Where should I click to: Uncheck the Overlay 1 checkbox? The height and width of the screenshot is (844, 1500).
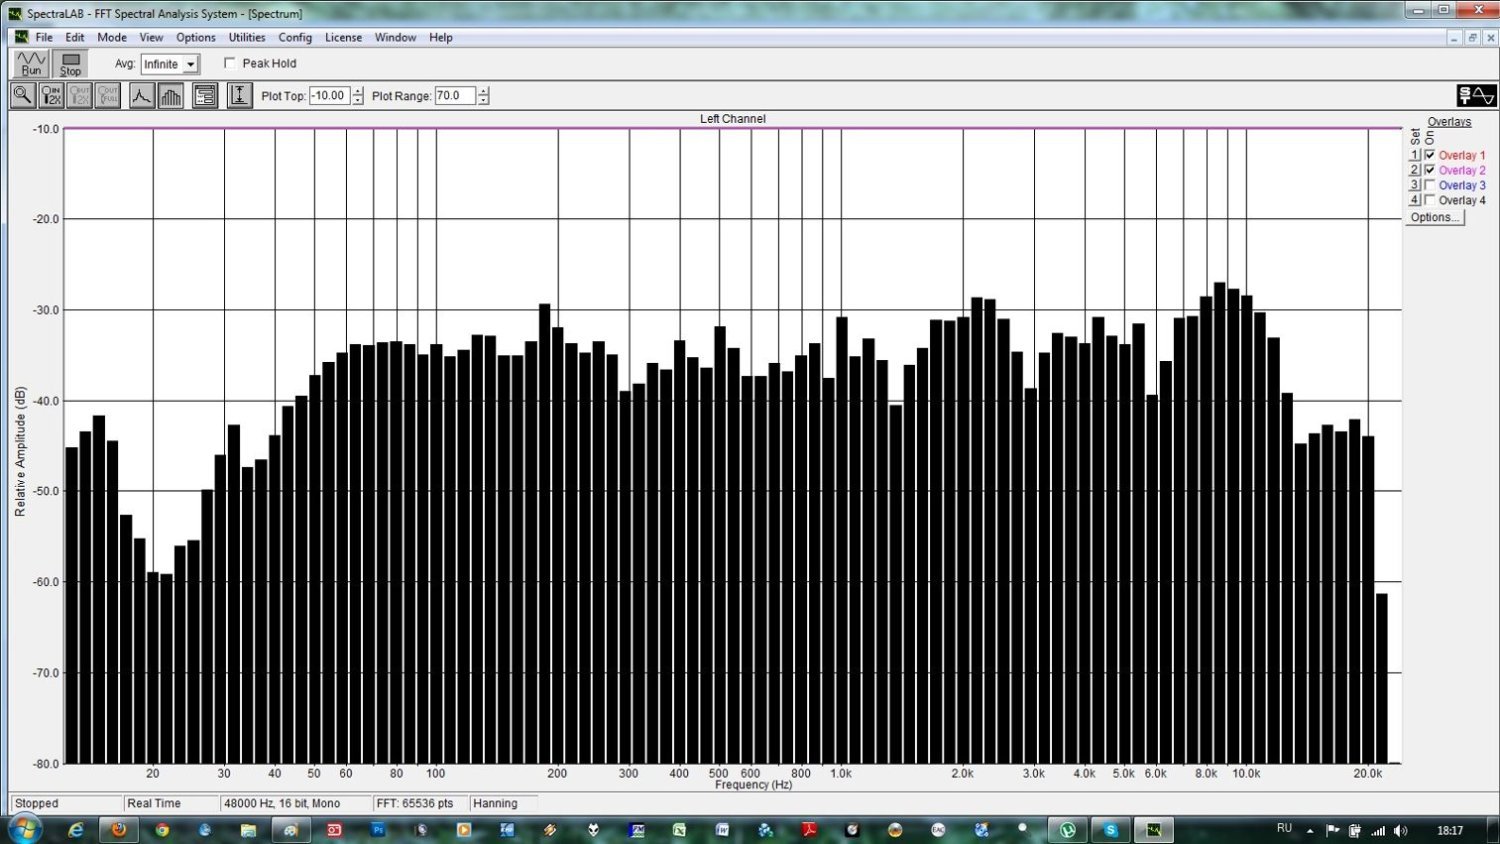tap(1430, 155)
